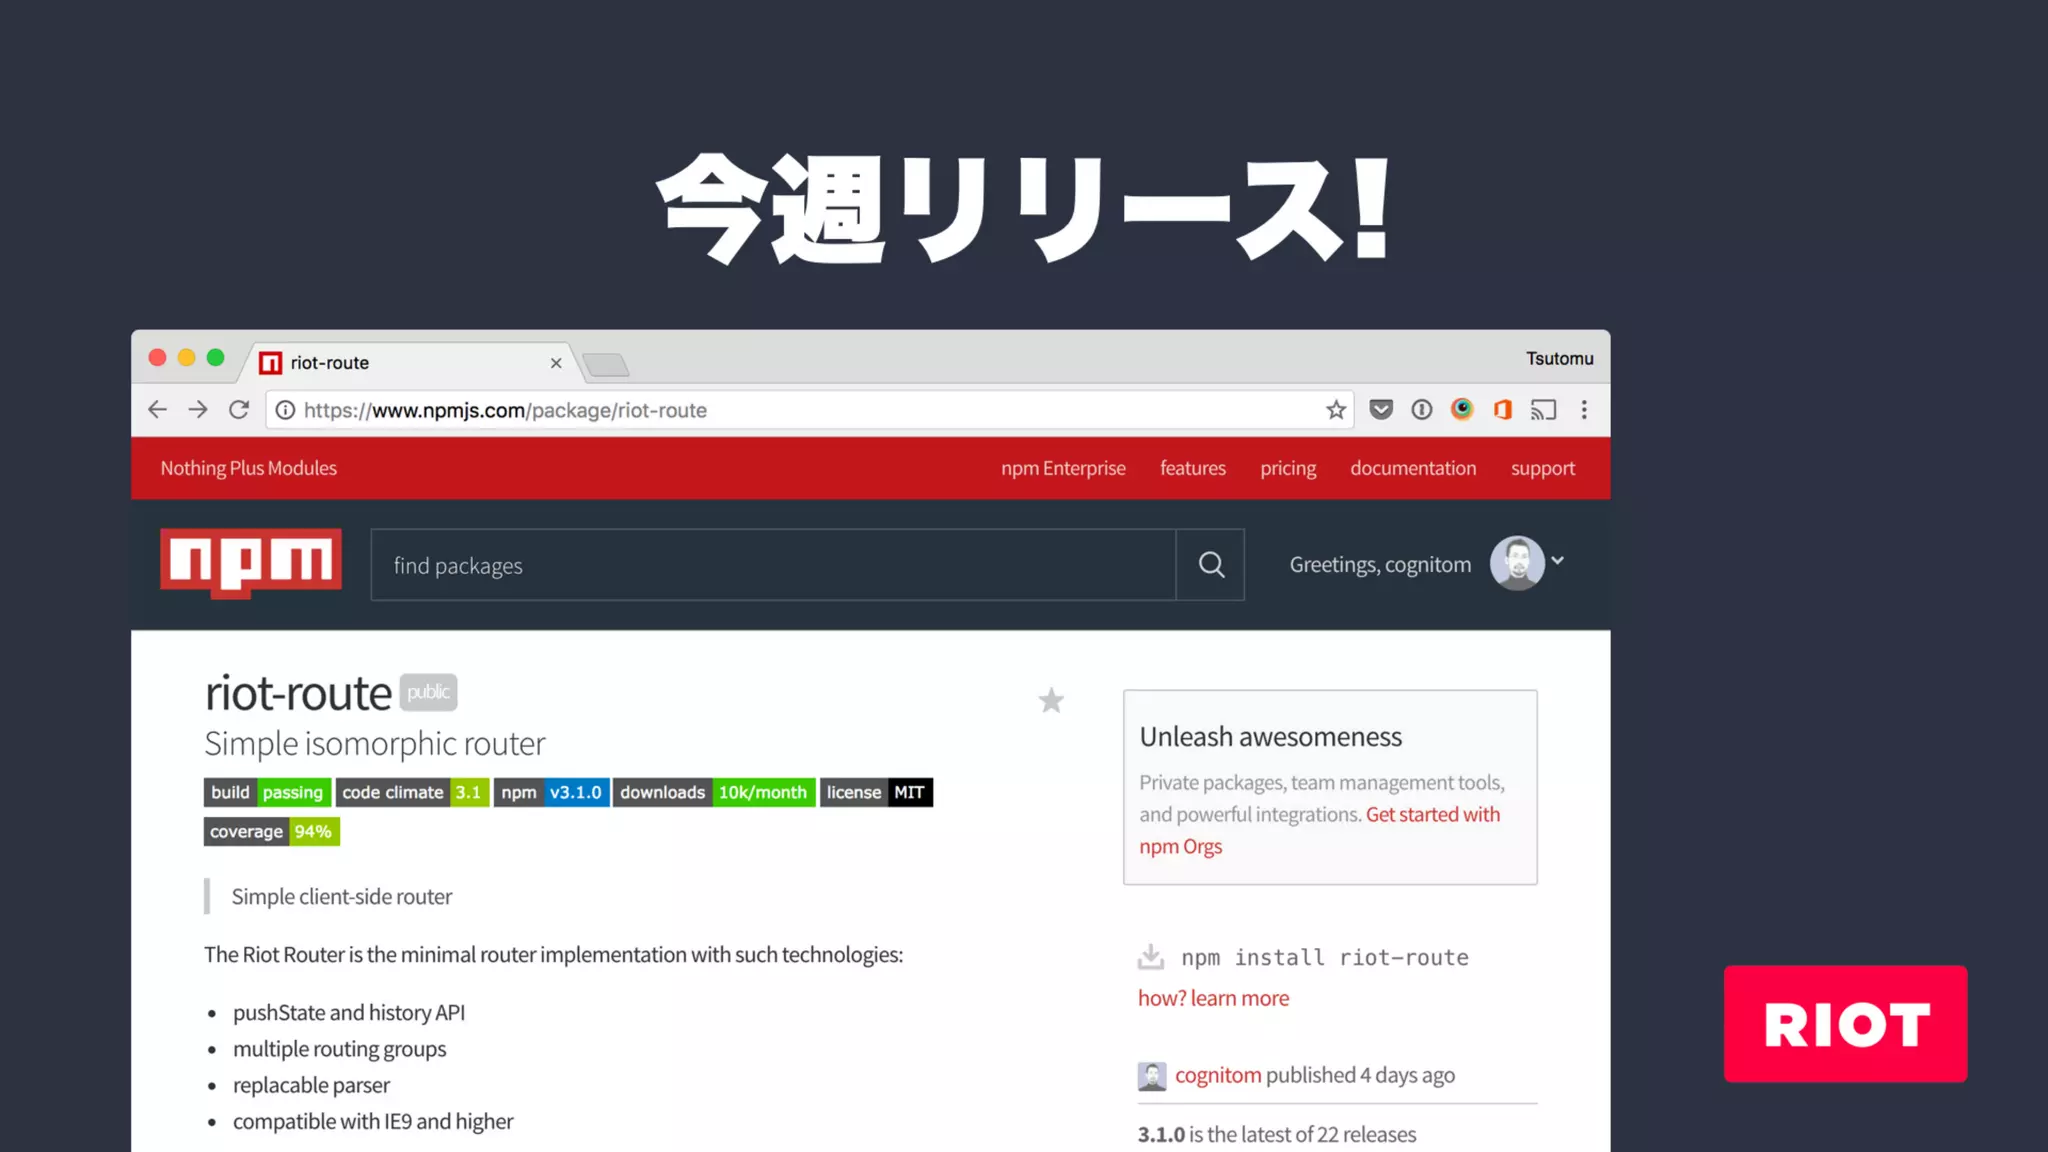Screen dimensions: 2048x1152
Task: Open the Pocket extension icon
Action: point(1381,410)
